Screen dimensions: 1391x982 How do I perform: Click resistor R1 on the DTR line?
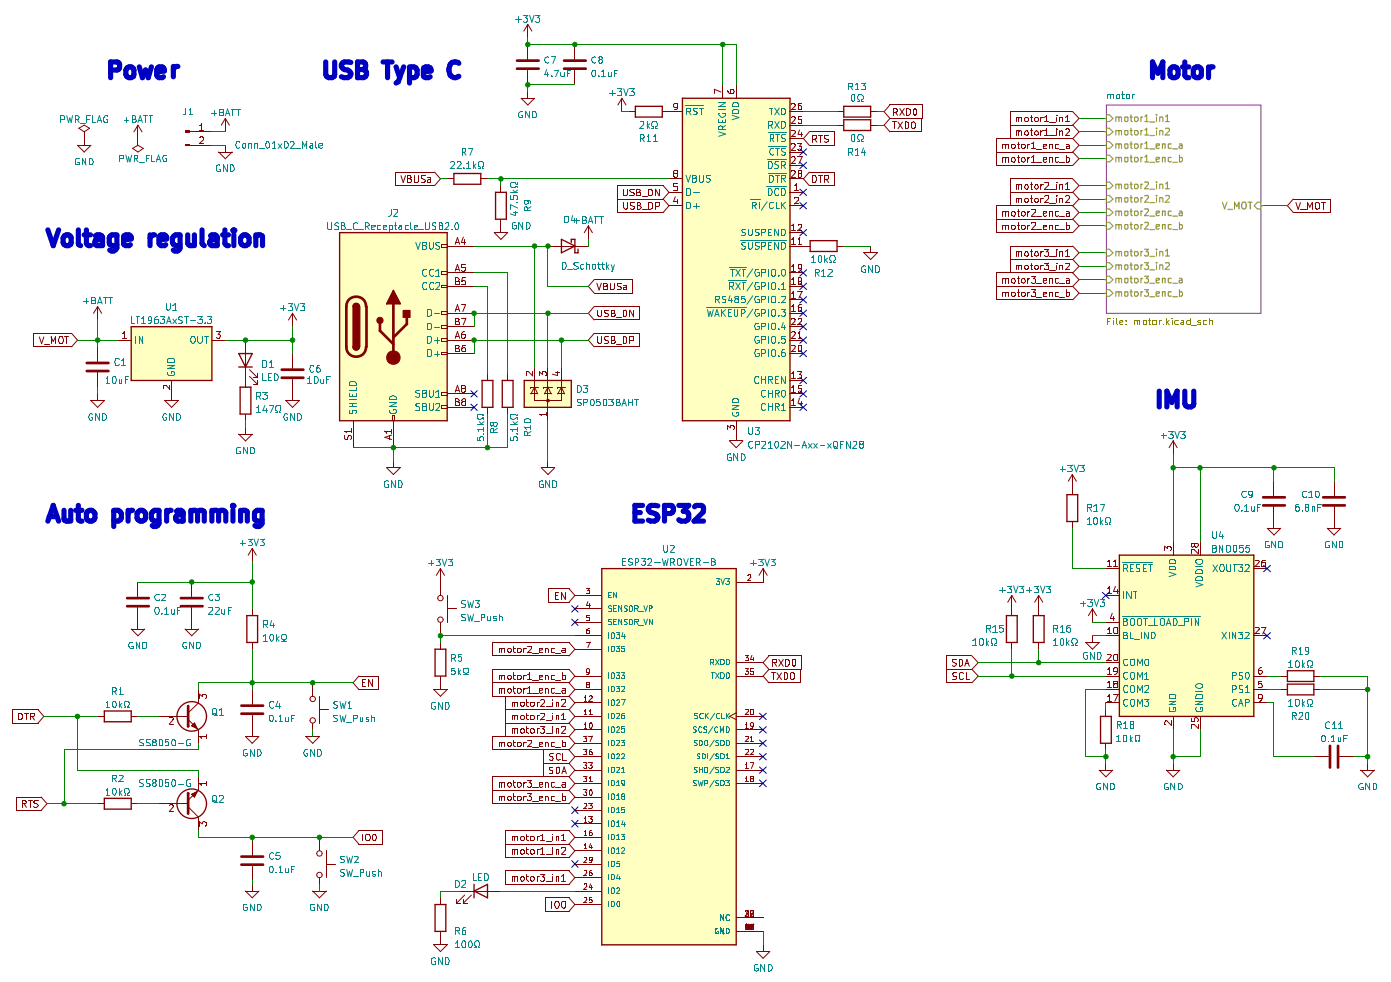pos(118,716)
